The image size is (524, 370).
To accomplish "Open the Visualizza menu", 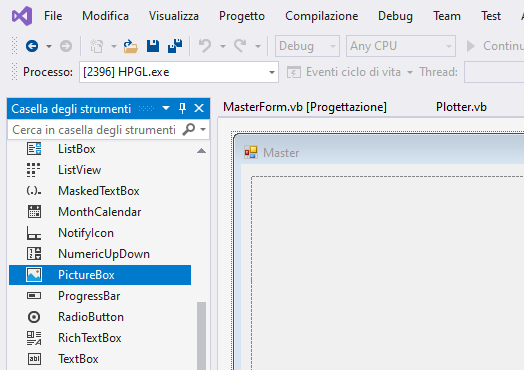I will click(x=174, y=16).
